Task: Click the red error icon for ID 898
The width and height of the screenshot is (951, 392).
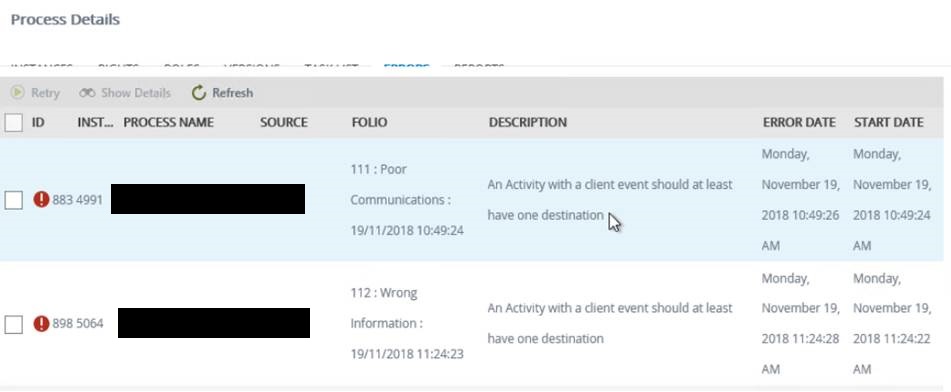Action: tap(41, 323)
